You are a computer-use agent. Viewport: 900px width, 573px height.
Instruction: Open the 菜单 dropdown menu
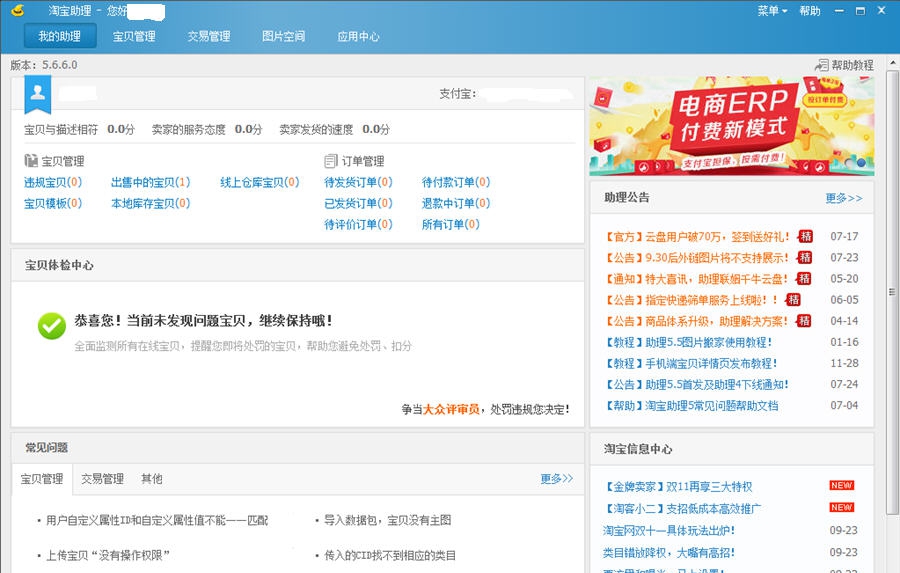coord(772,11)
